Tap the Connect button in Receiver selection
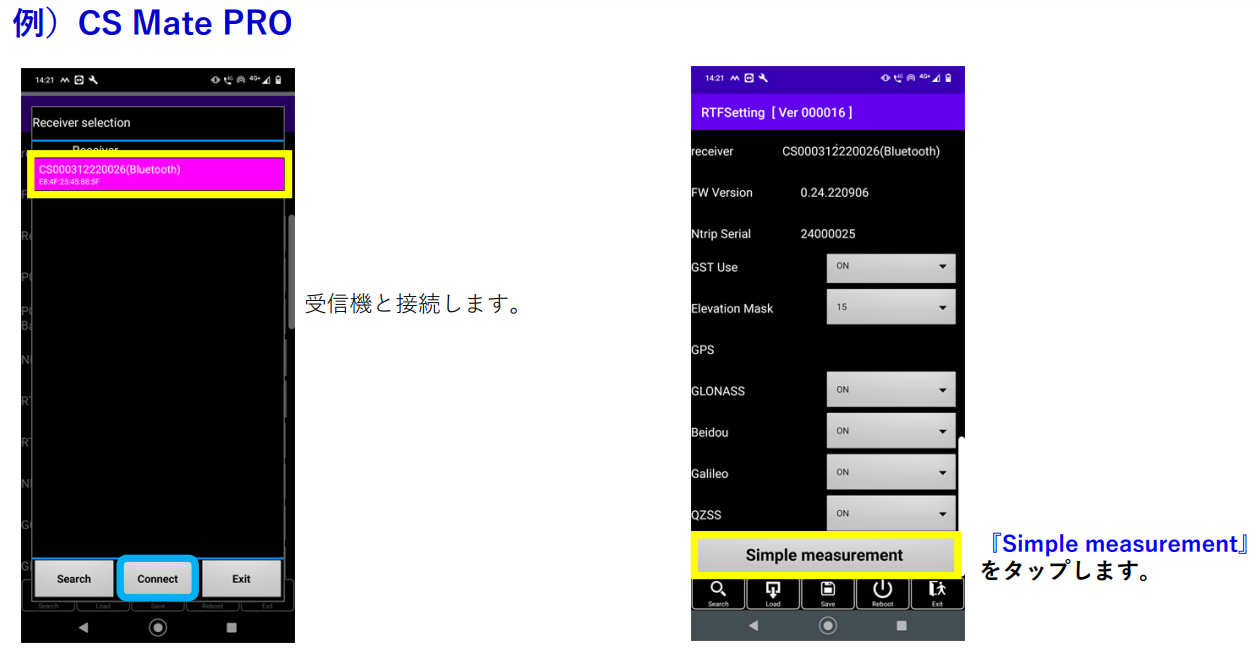The image size is (1259, 656). (x=158, y=578)
